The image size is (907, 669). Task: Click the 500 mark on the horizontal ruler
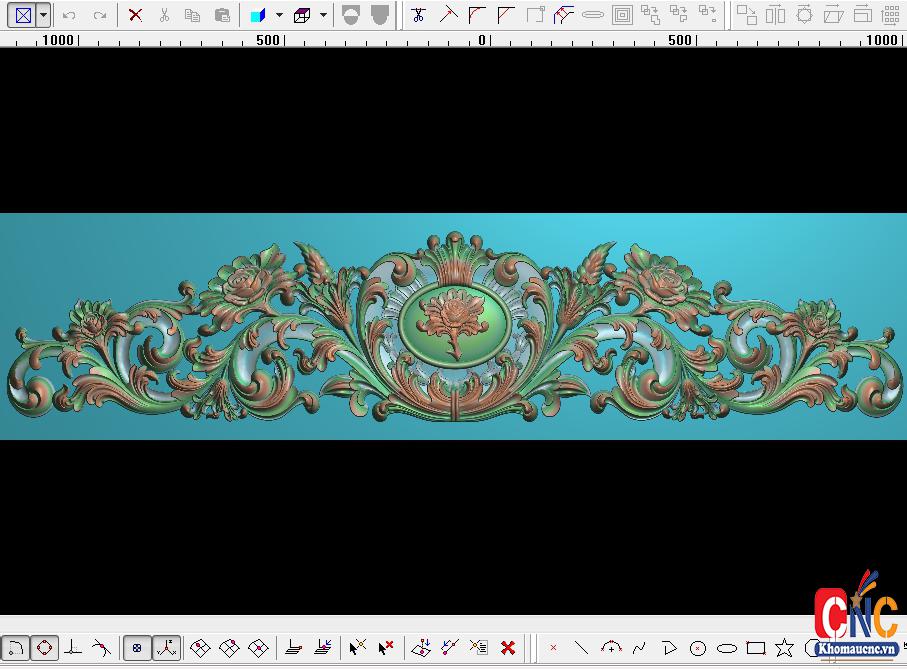tap(680, 41)
